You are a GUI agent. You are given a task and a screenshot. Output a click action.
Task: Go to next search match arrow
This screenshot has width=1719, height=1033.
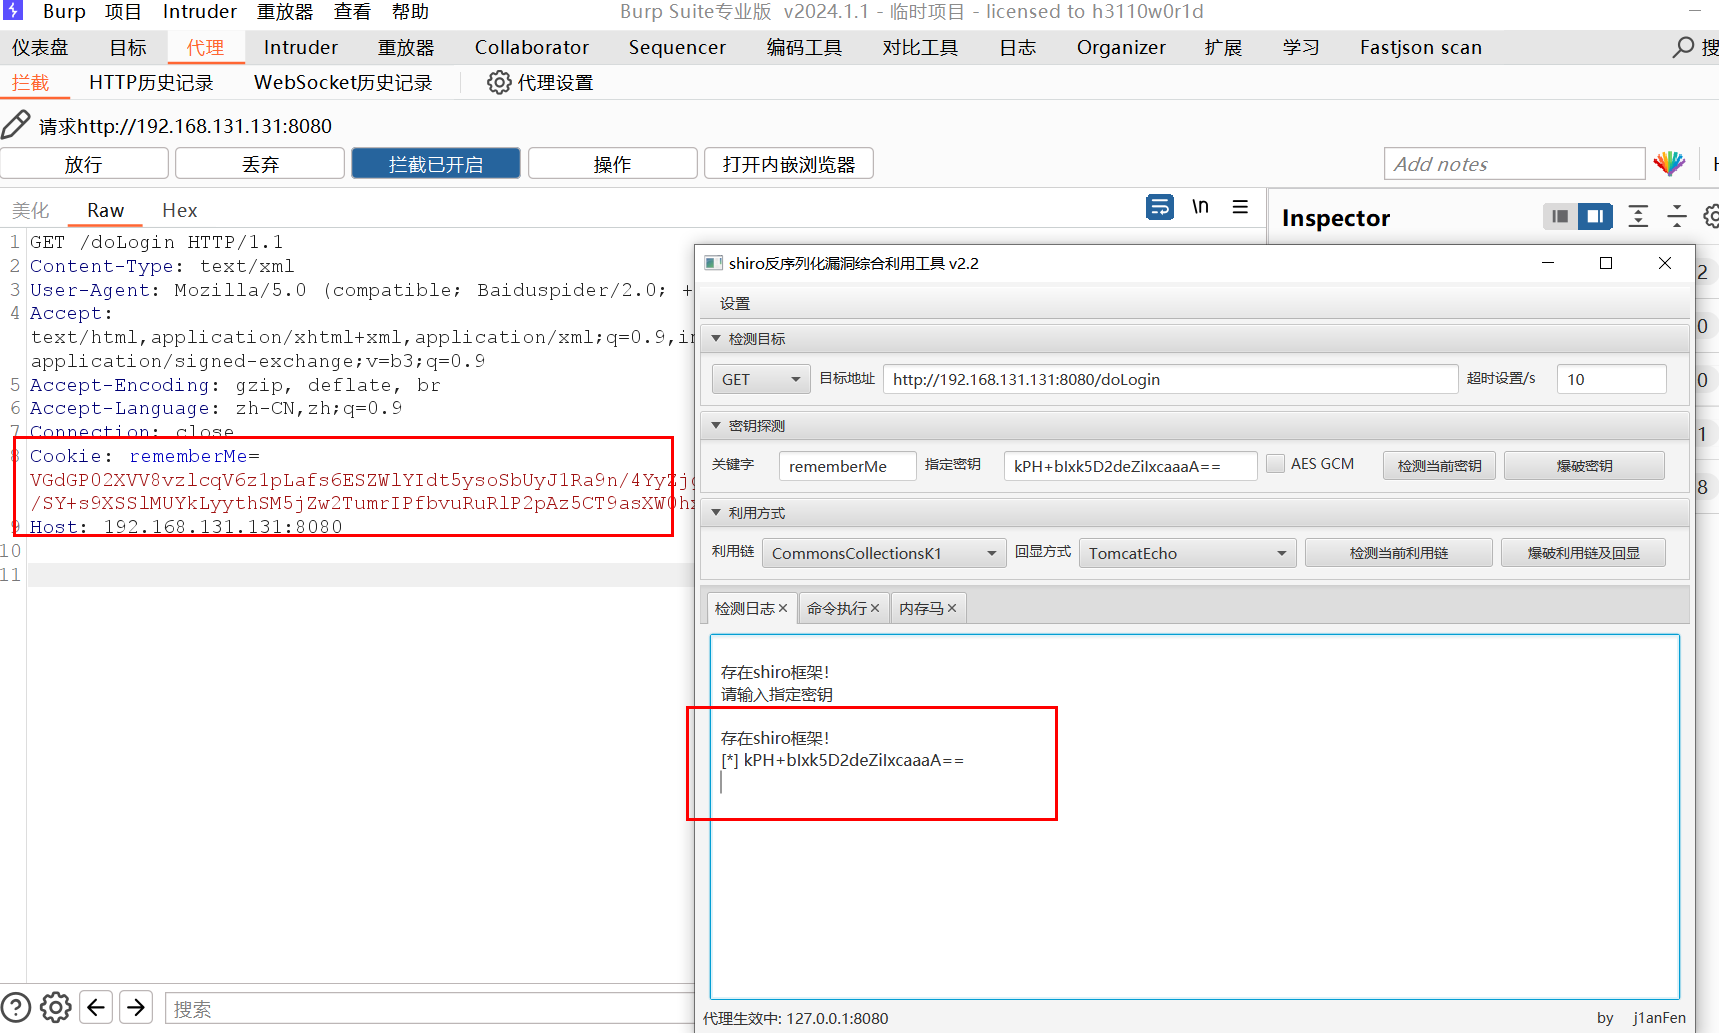pos(136,1007)
